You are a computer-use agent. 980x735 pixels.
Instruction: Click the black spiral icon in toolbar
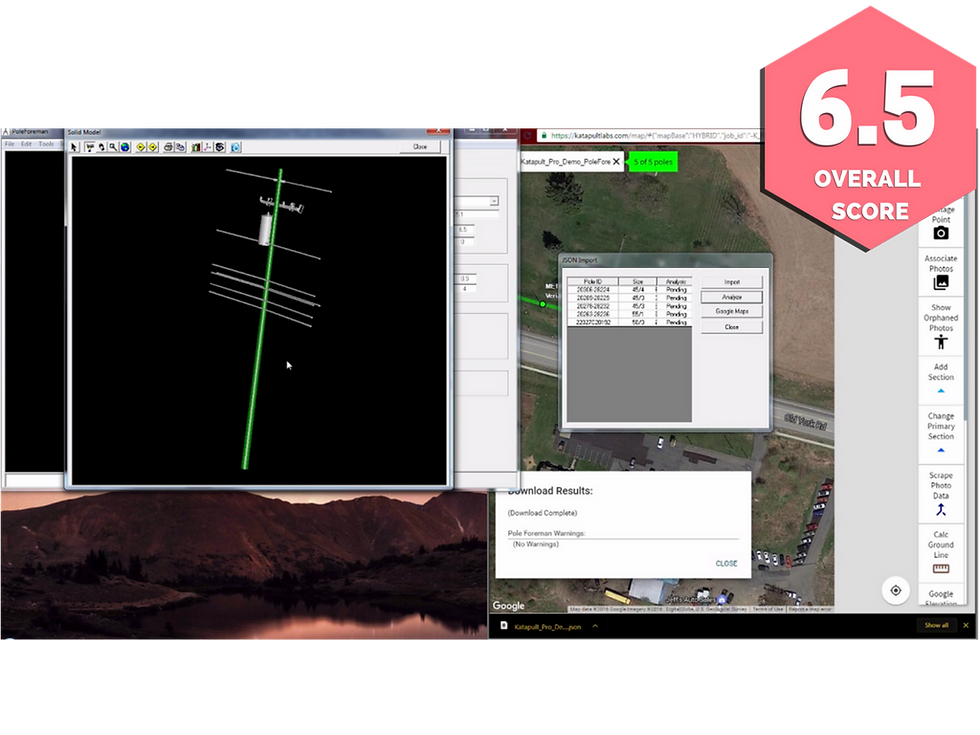220,147
